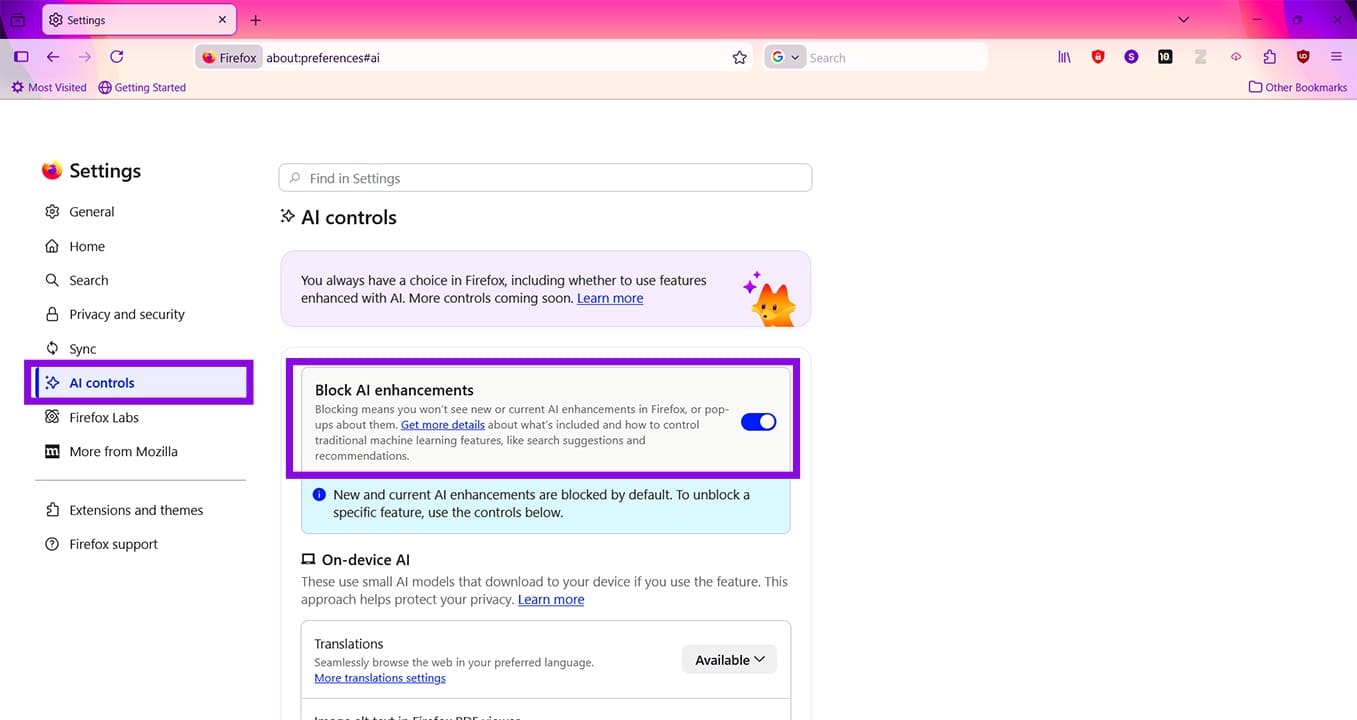Open the Google search engine dropdown
Viewport: 1357px width, 720px height.
click(x=785, y=58)
